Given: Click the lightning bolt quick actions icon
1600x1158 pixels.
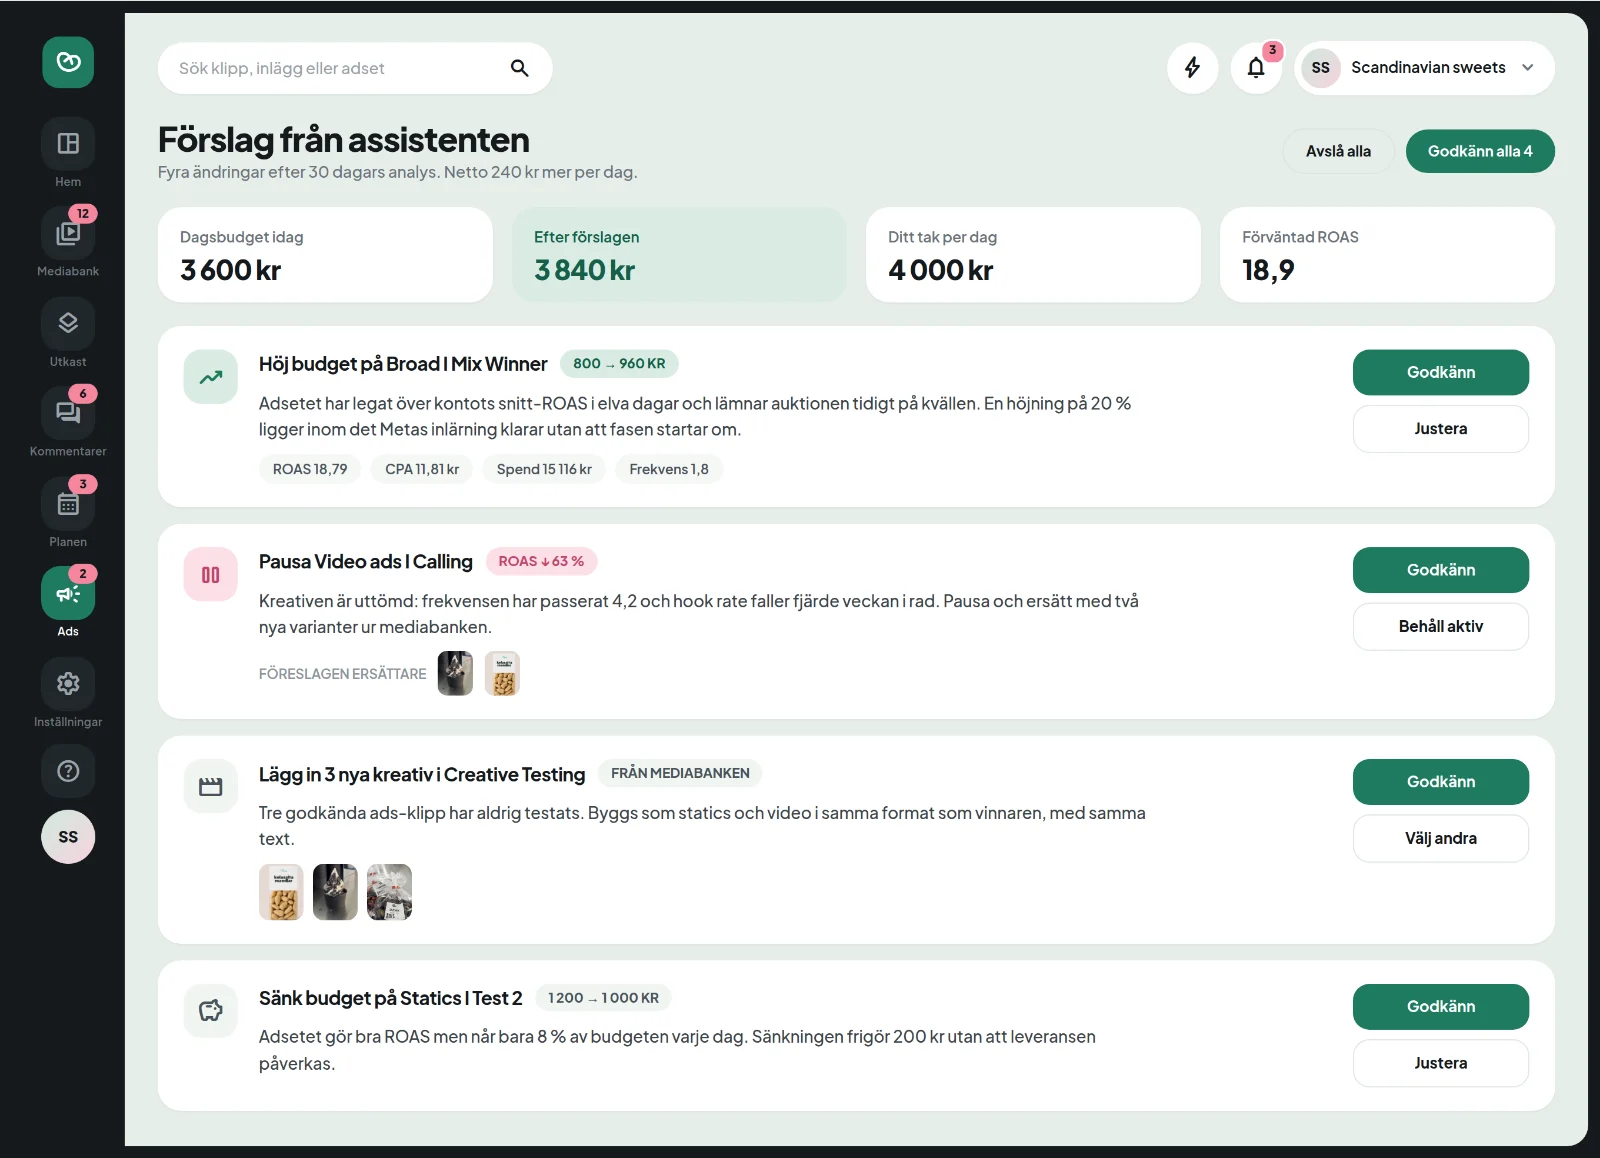Looking at the screenshot, I should click(1192, 68).
